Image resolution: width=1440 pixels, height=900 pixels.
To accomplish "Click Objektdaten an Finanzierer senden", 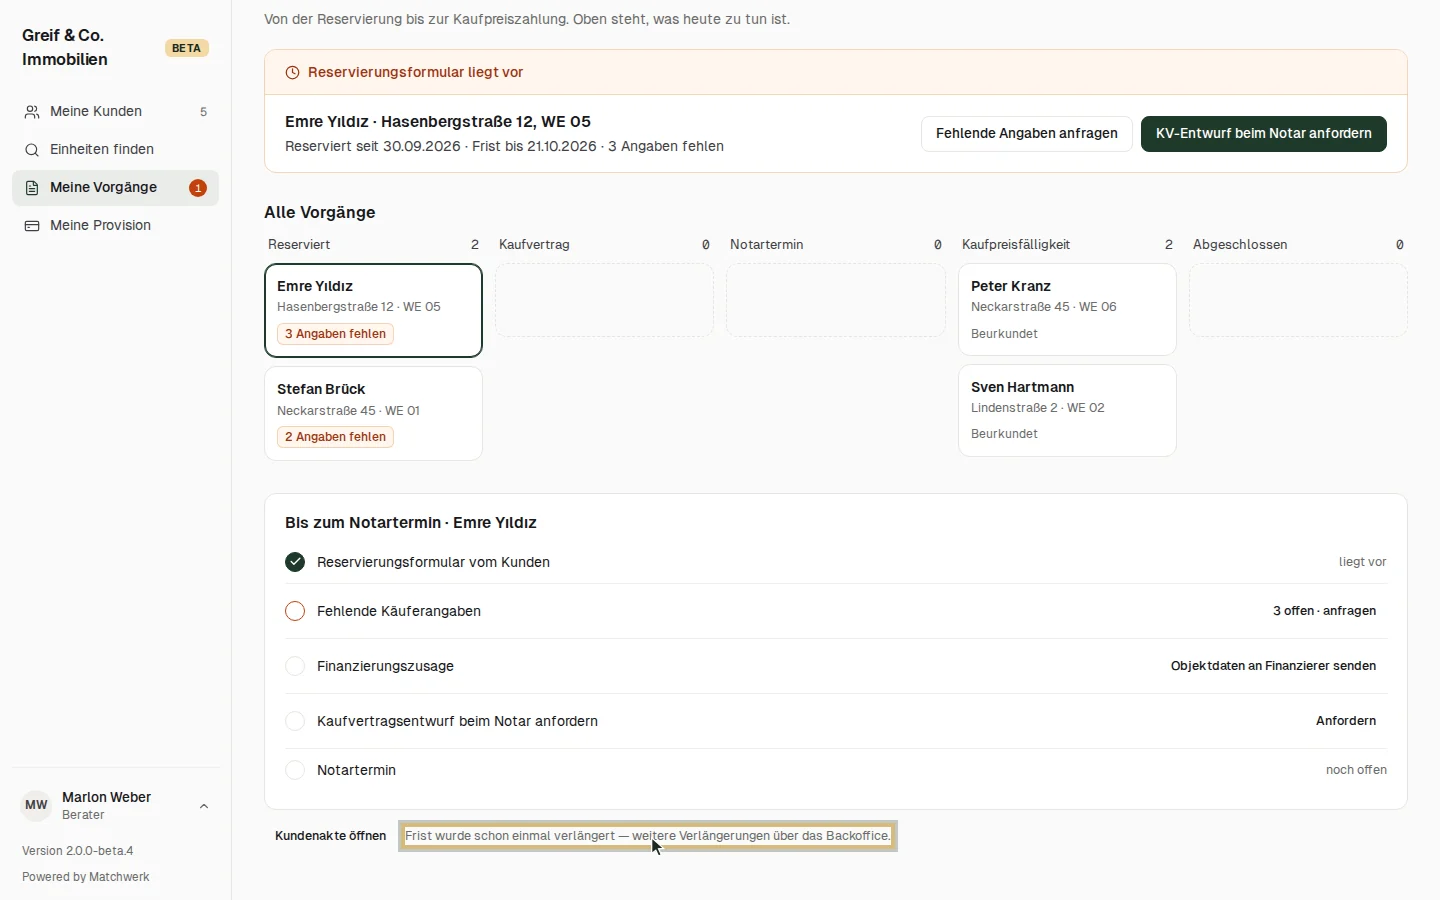I will pos(1273,666).
